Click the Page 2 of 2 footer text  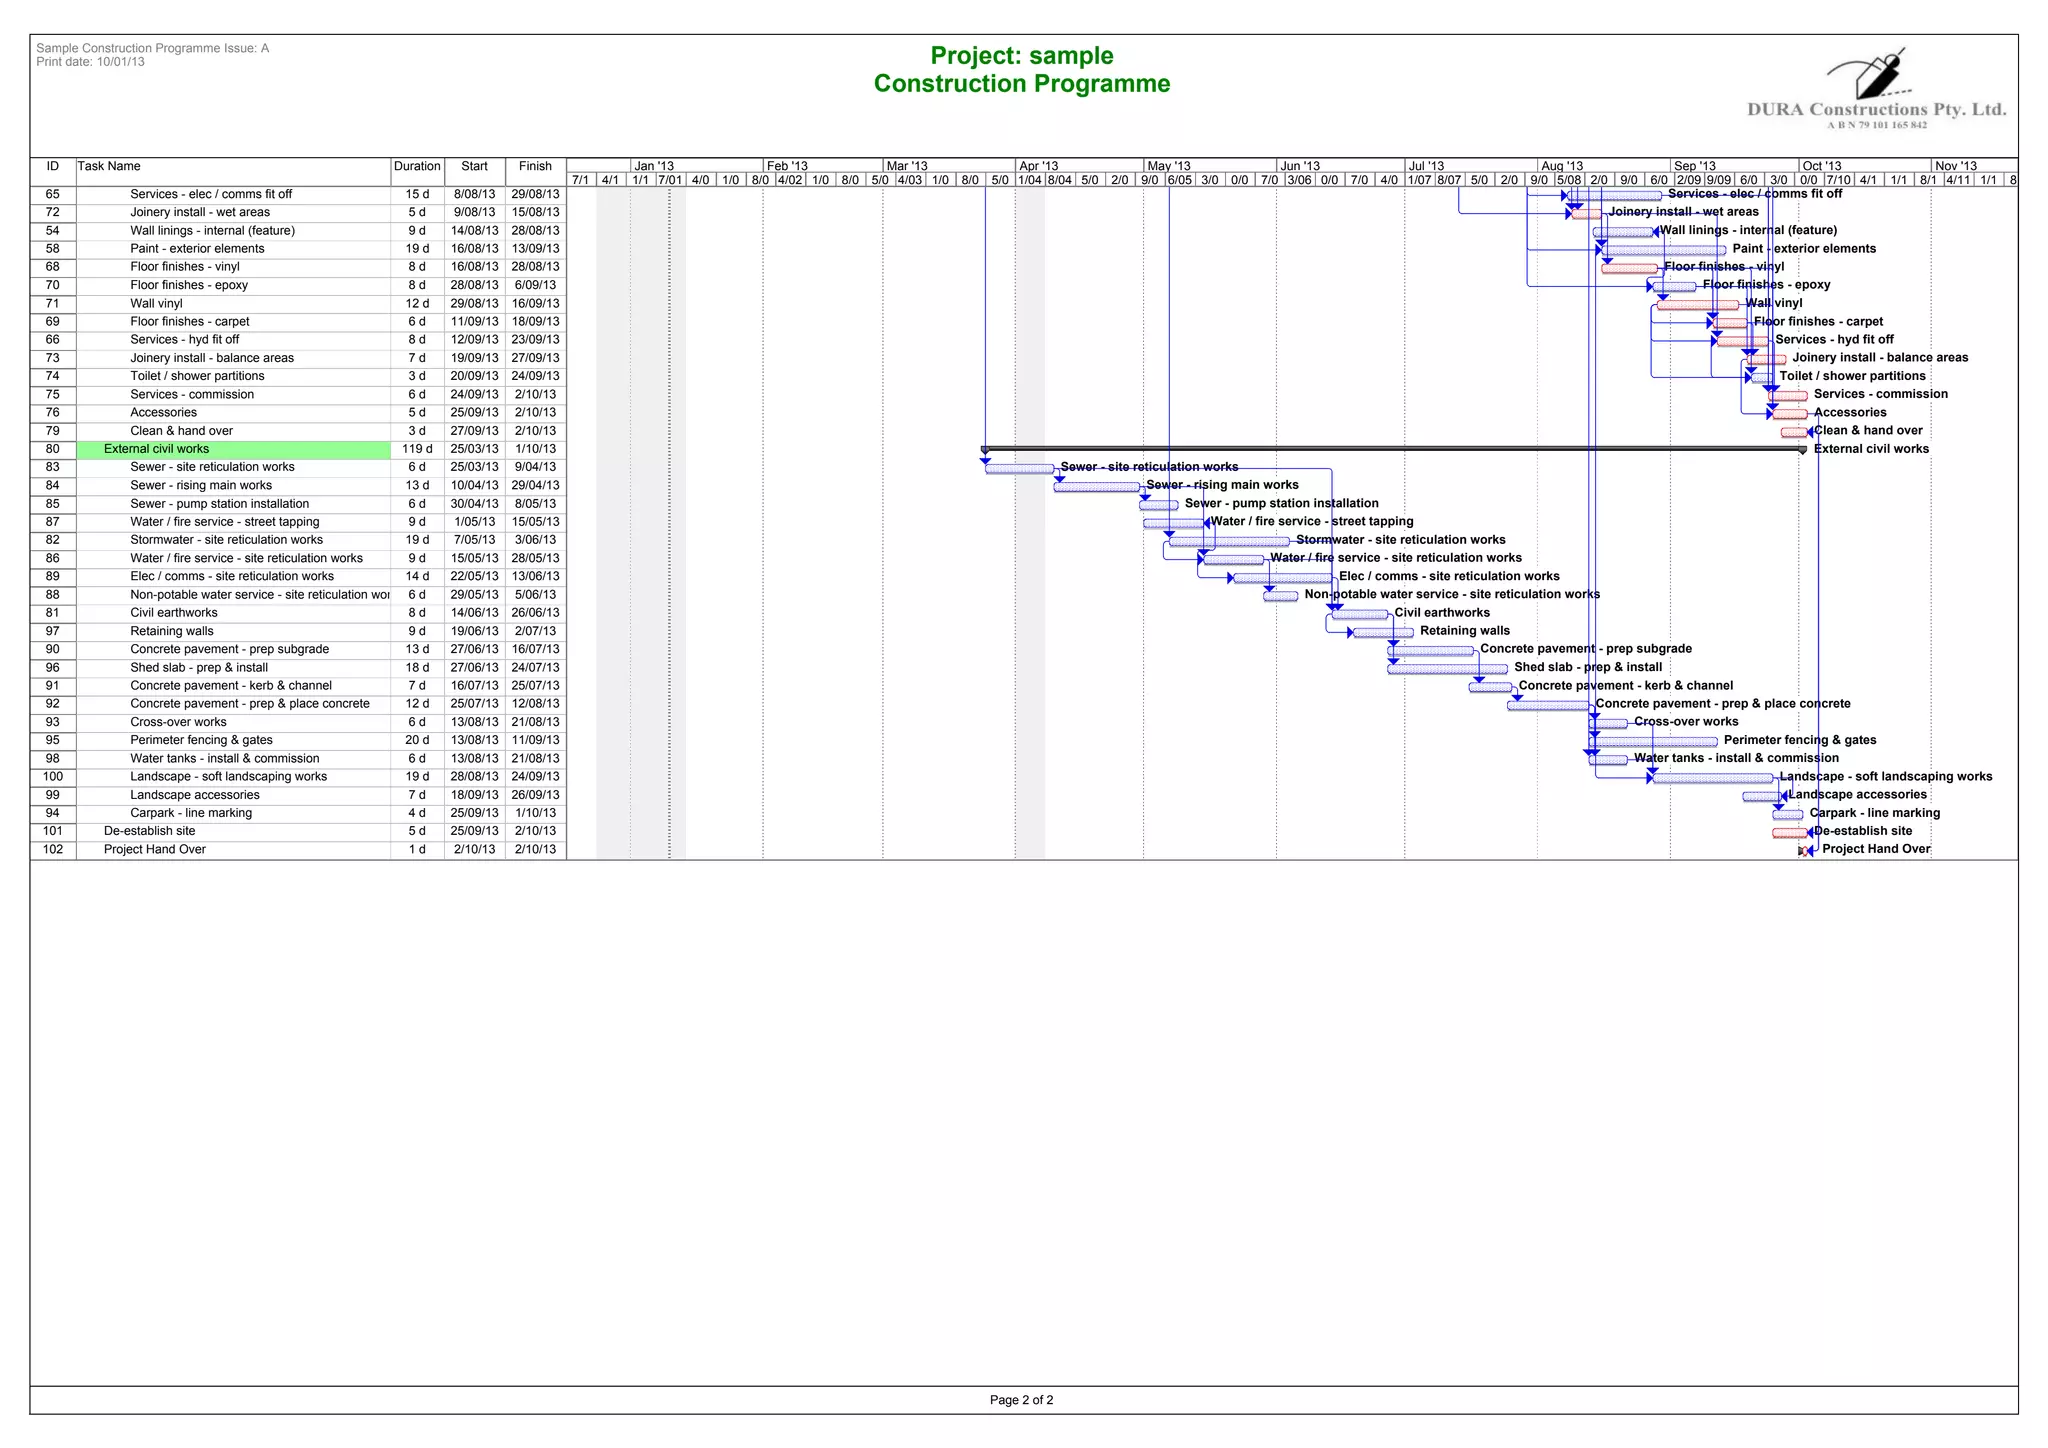point(1021,1400)
